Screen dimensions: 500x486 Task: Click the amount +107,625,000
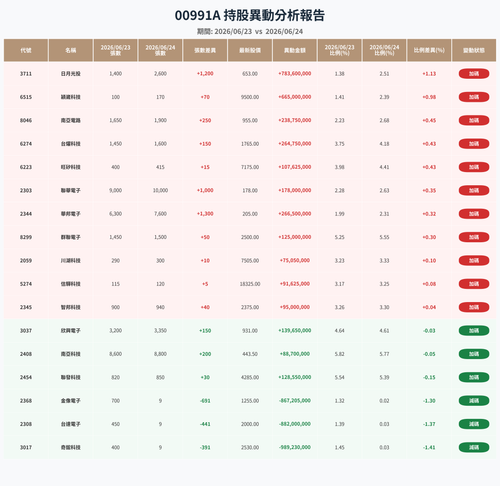click(x=295, y=167)
